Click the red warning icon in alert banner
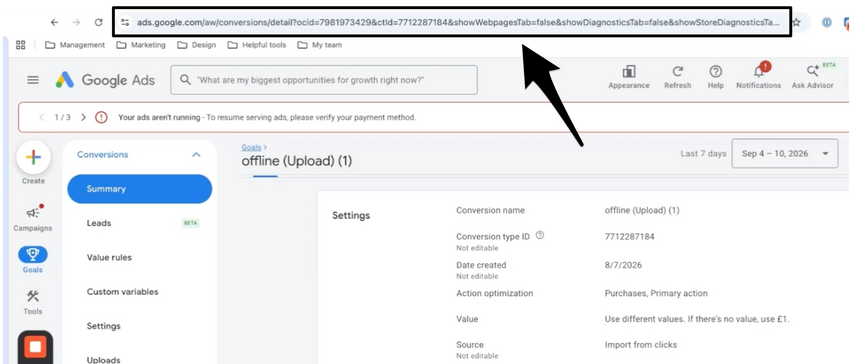850x364 pixels. pos(101,117)
